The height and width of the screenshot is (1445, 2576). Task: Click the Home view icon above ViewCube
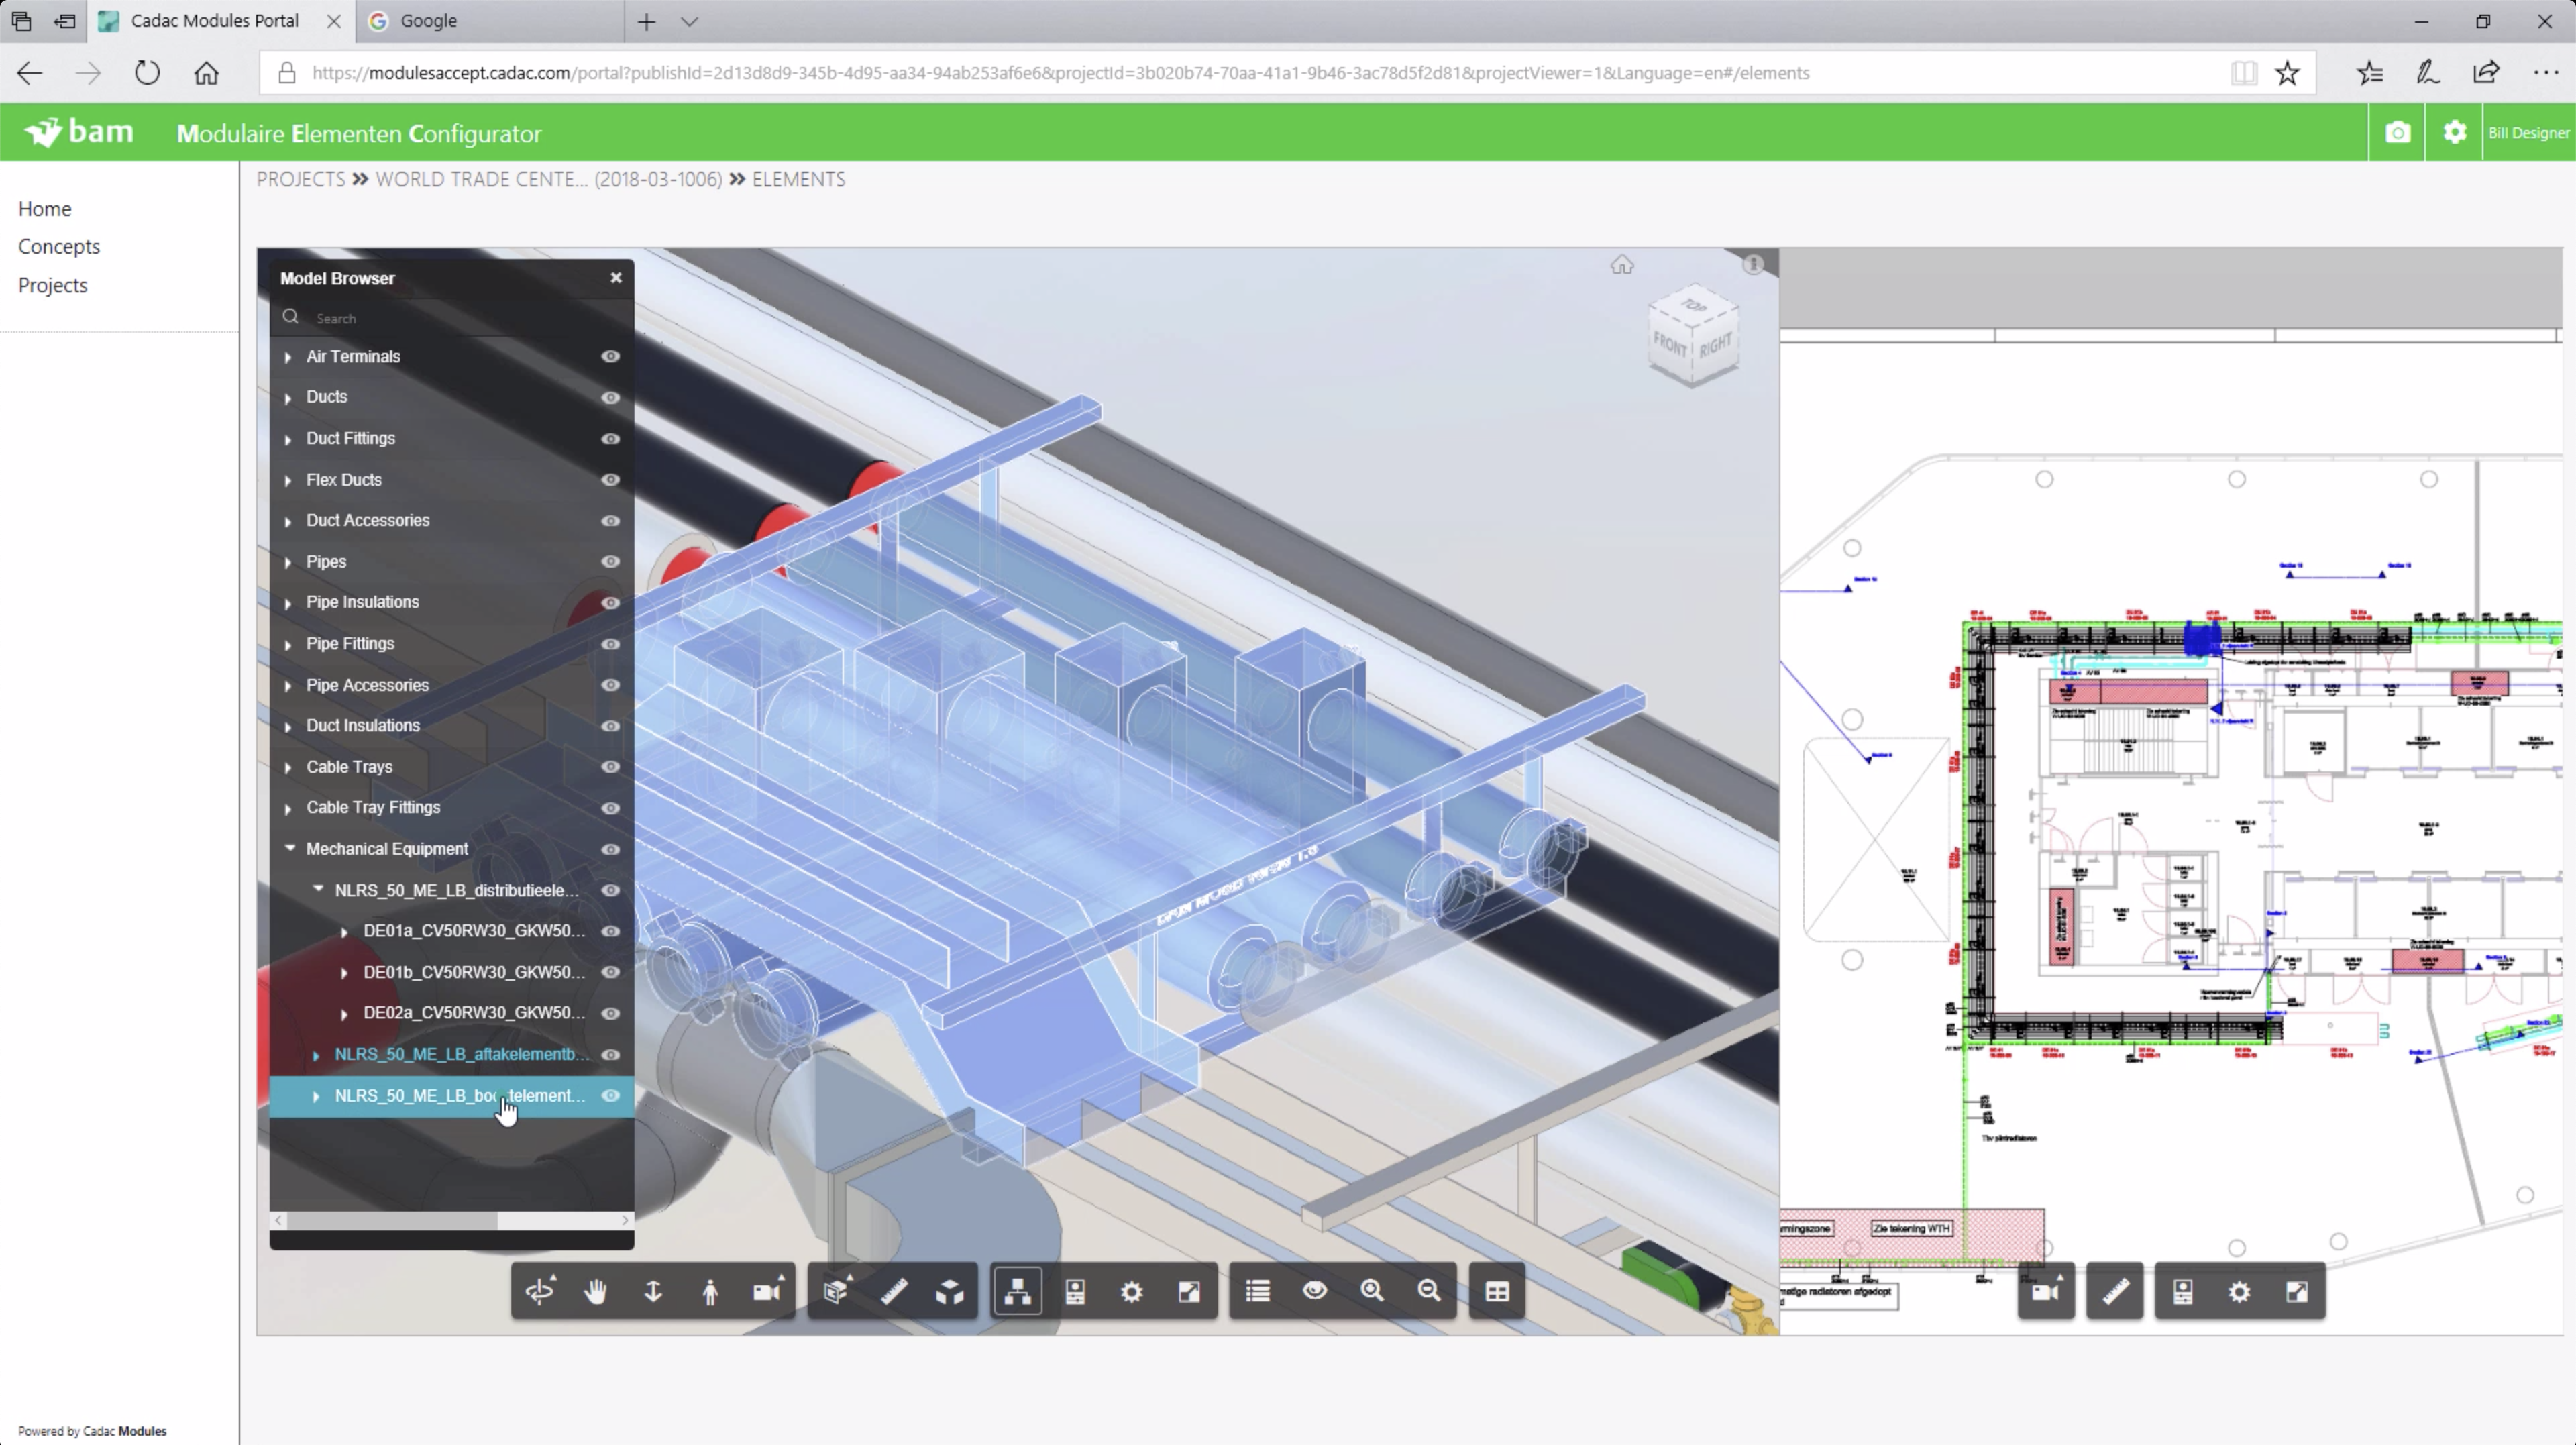coord(1622,265)
